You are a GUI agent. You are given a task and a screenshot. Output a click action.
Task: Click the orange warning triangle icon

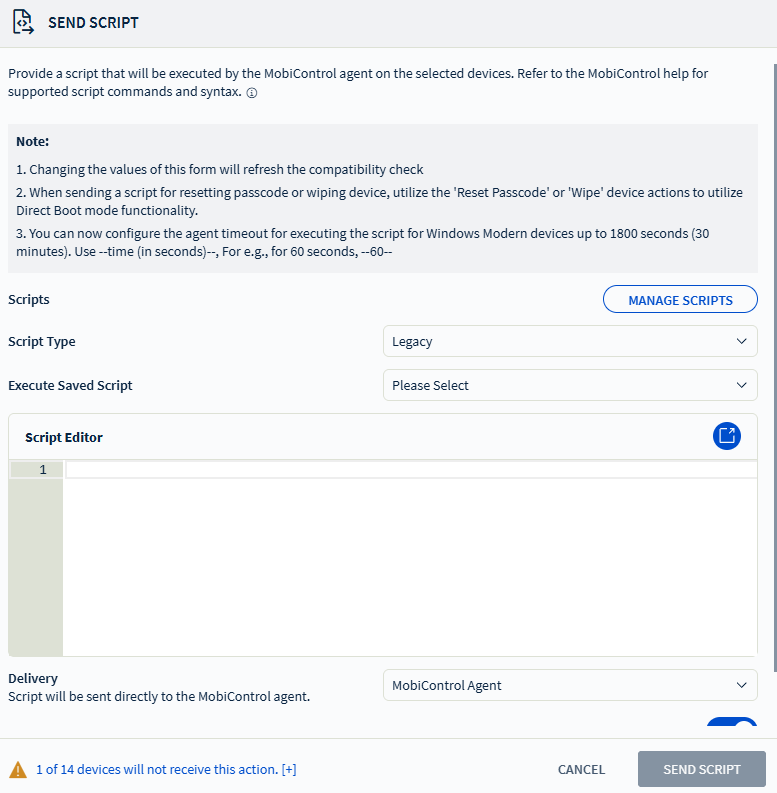click(x=18, y=769)
